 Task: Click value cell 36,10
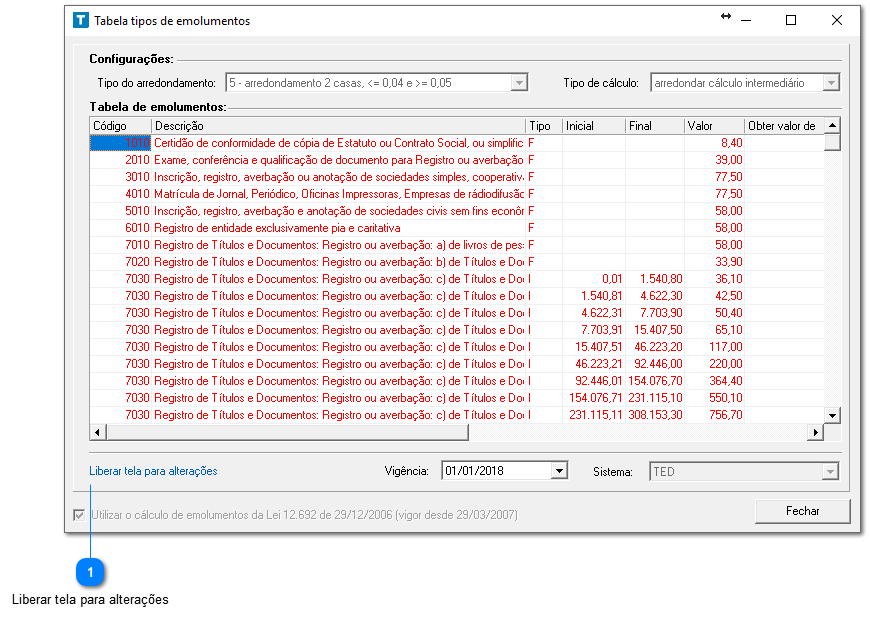pos(714,279)
